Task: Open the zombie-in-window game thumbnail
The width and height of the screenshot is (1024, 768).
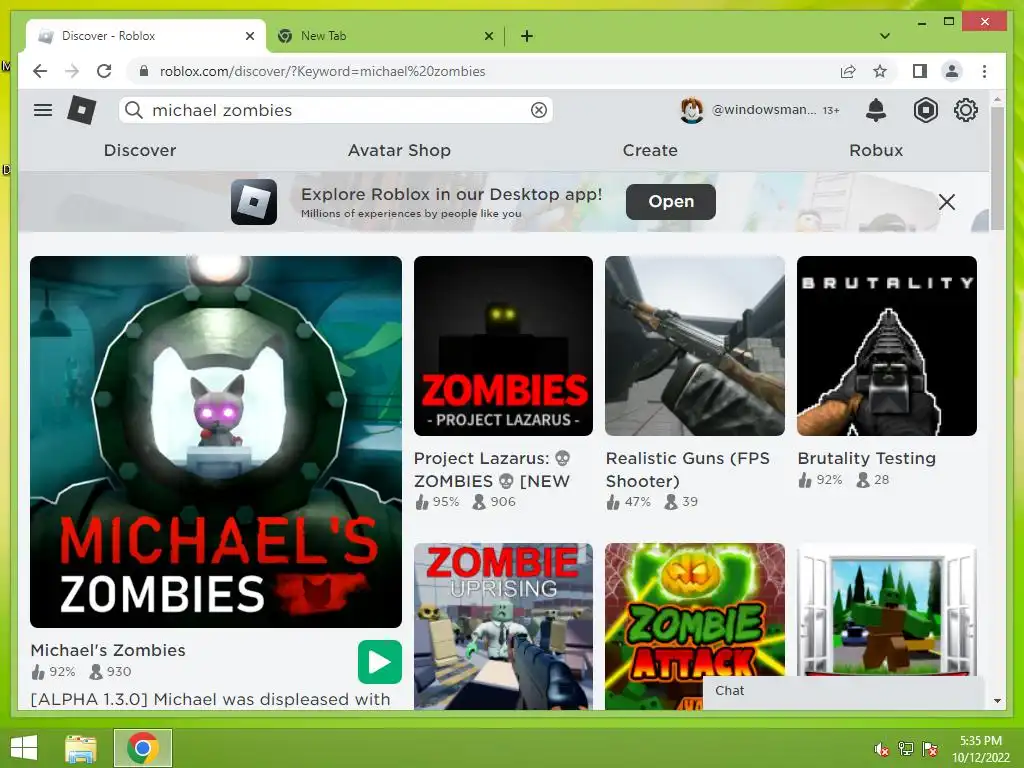Action: point(887,609)
